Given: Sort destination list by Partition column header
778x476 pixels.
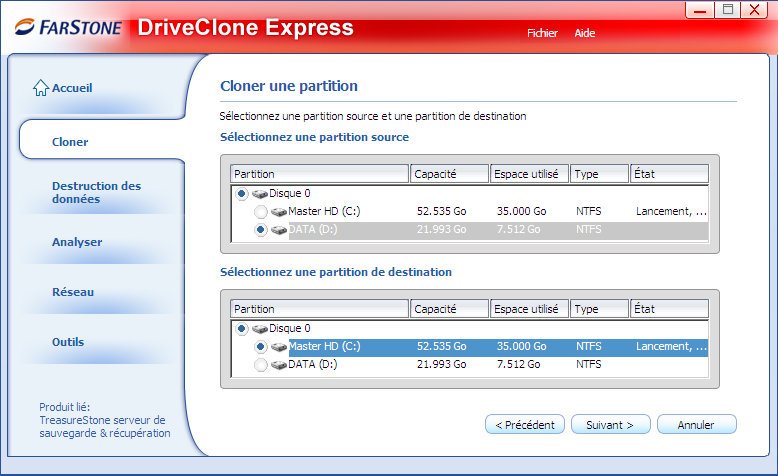Looking at the screenshot, I should pos(320,309).
